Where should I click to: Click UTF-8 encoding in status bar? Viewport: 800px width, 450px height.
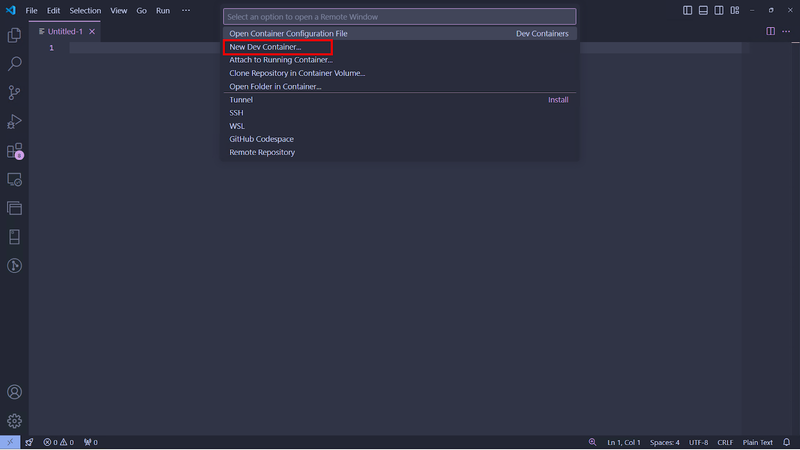click(698, 442)
